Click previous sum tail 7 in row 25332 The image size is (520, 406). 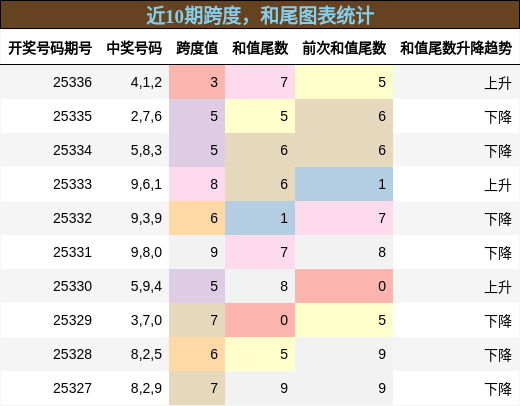pyautogui.click(x=344, y=218)
